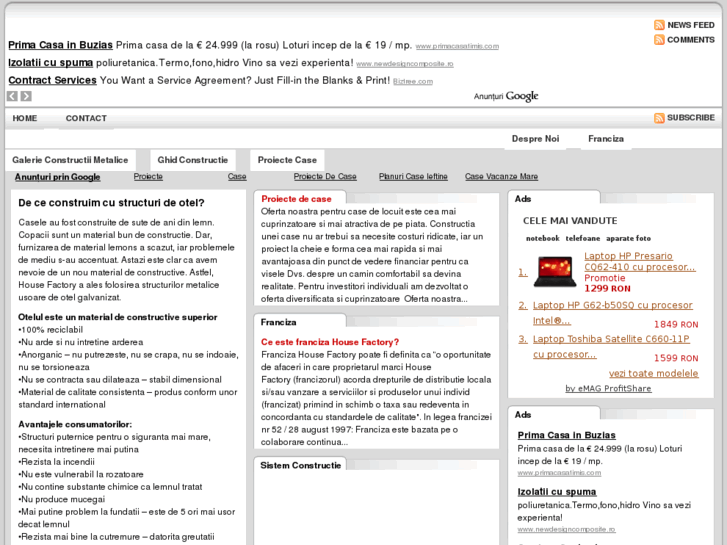The width and height of the screenshot is (727, 545).
Task: Open the HOME menu item
Action: pyautogui.click(x=25, y=118)
